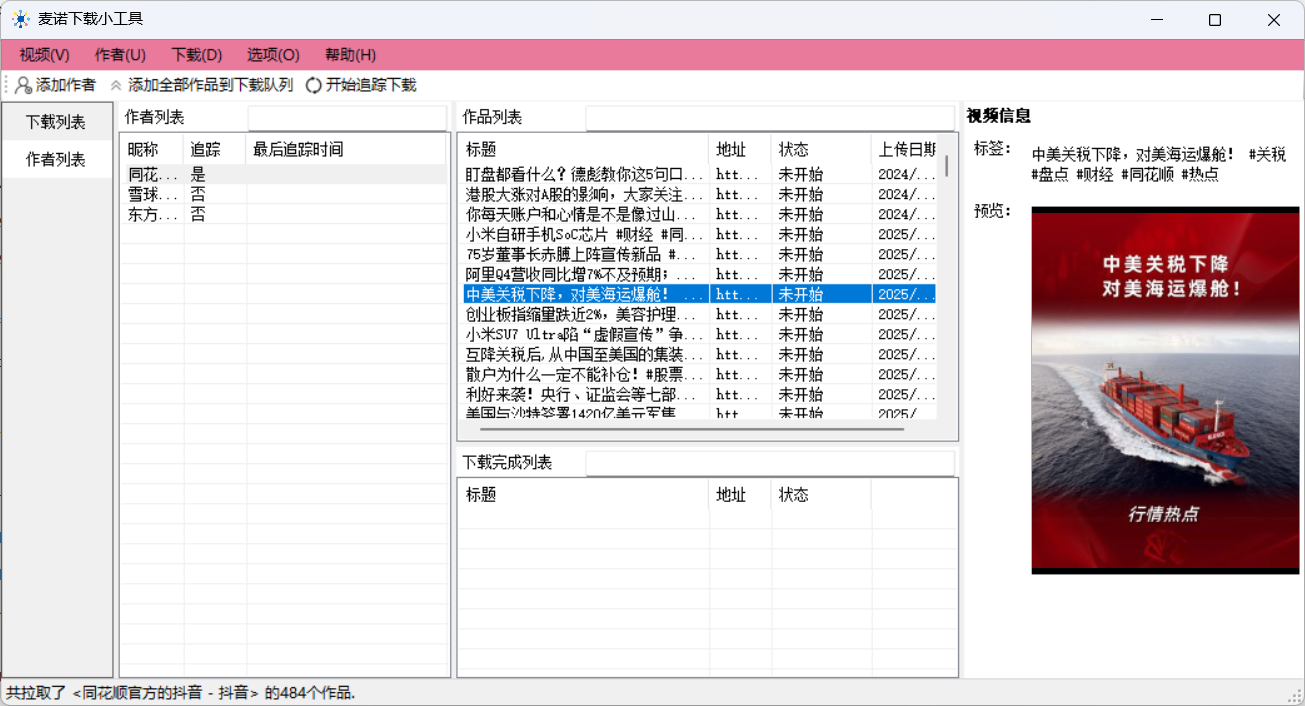Click the 最后追踪时间 column header
Screen dimensions: 1305x706
click(346, 150)
